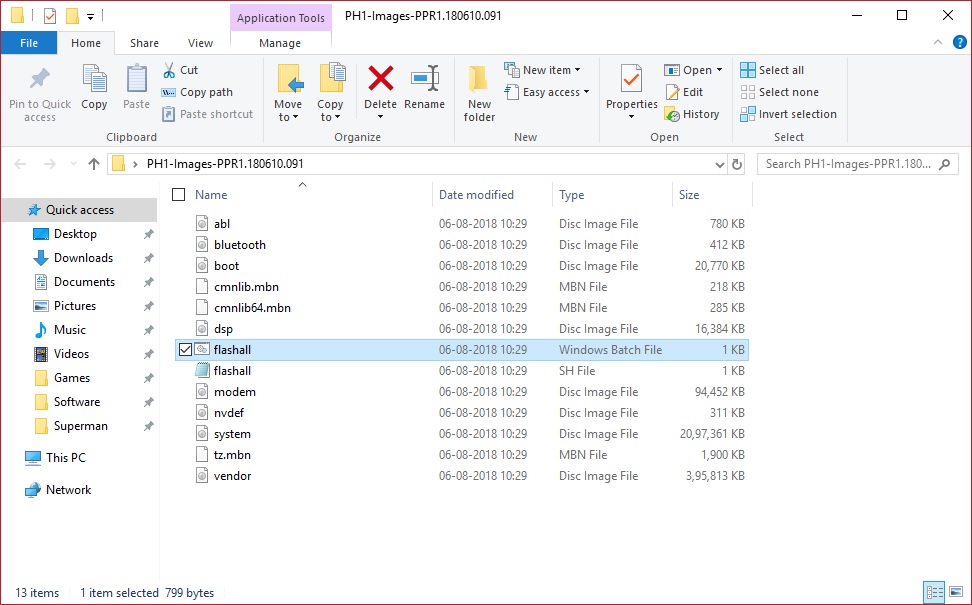Select the vendor disc image file
The width and height of the screenshot is (972, 605).
pyautogui.click(x=461, y=476)
